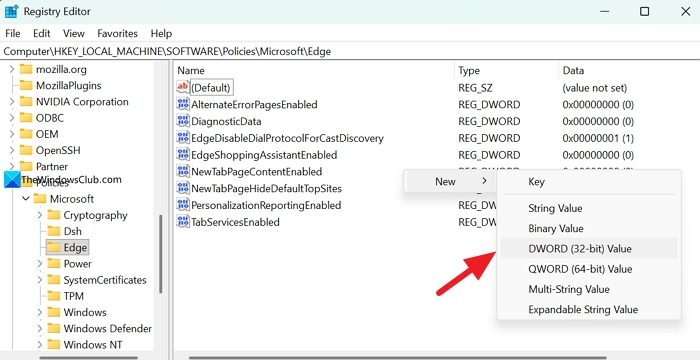Expand the Windows NT key

point(40,345)
